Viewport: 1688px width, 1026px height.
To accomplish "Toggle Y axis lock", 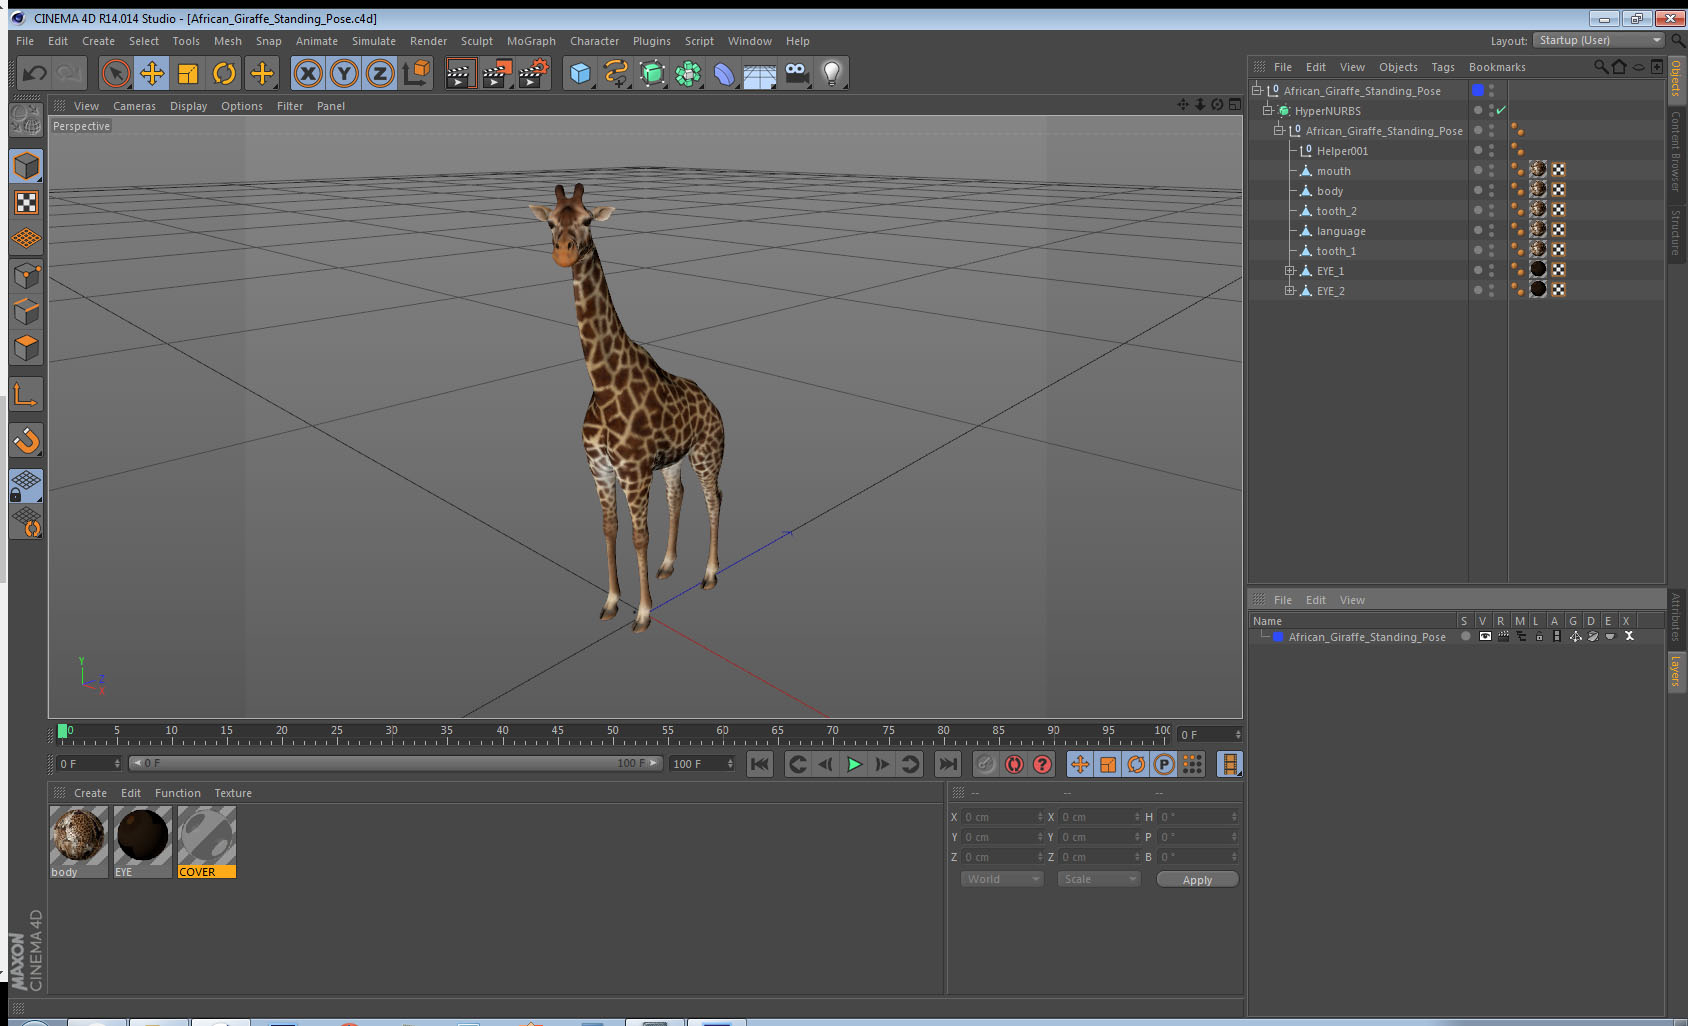I will (x=344, y=73).
